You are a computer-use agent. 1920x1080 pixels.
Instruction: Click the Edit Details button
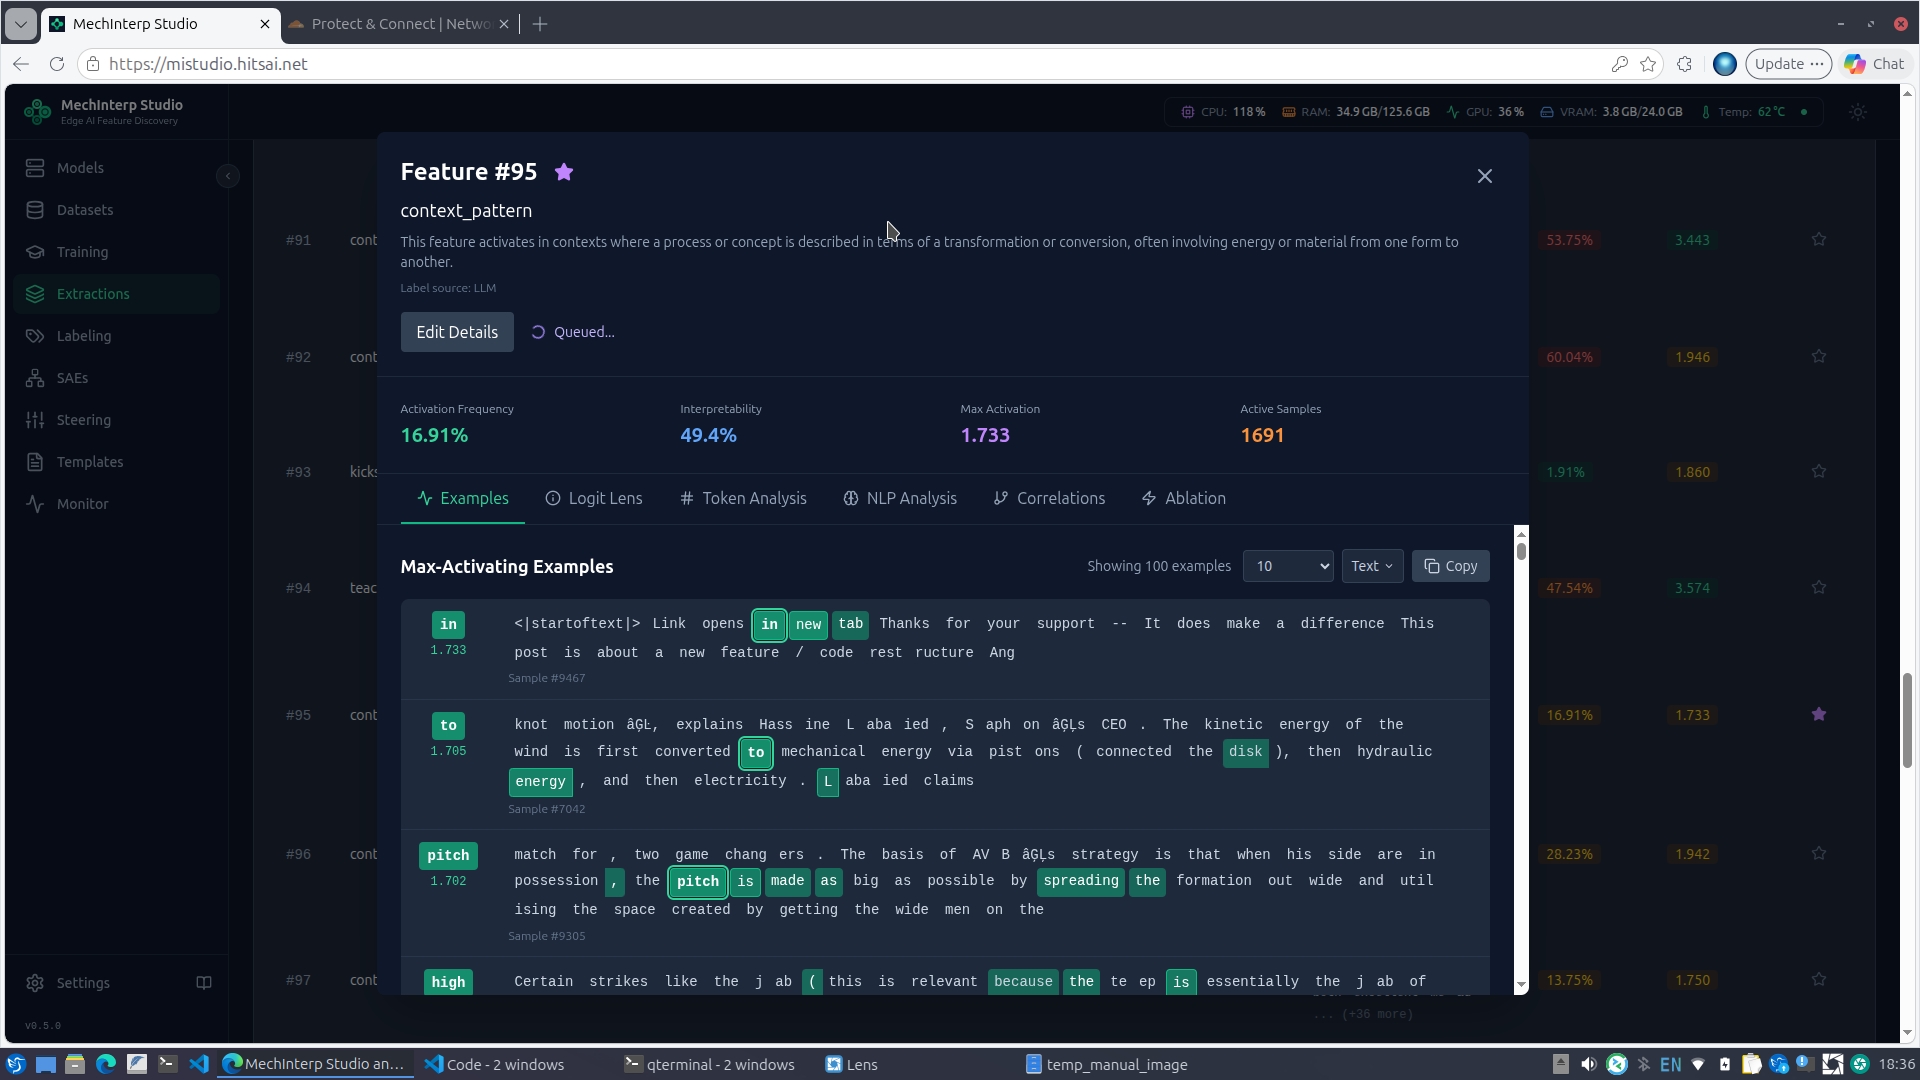click(457, 332)
